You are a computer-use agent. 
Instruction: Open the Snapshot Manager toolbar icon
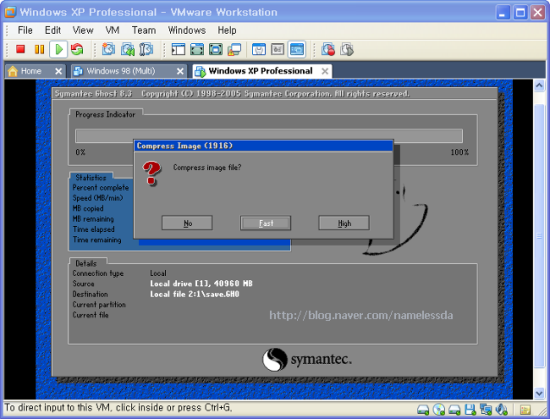[x=146, y=49]
